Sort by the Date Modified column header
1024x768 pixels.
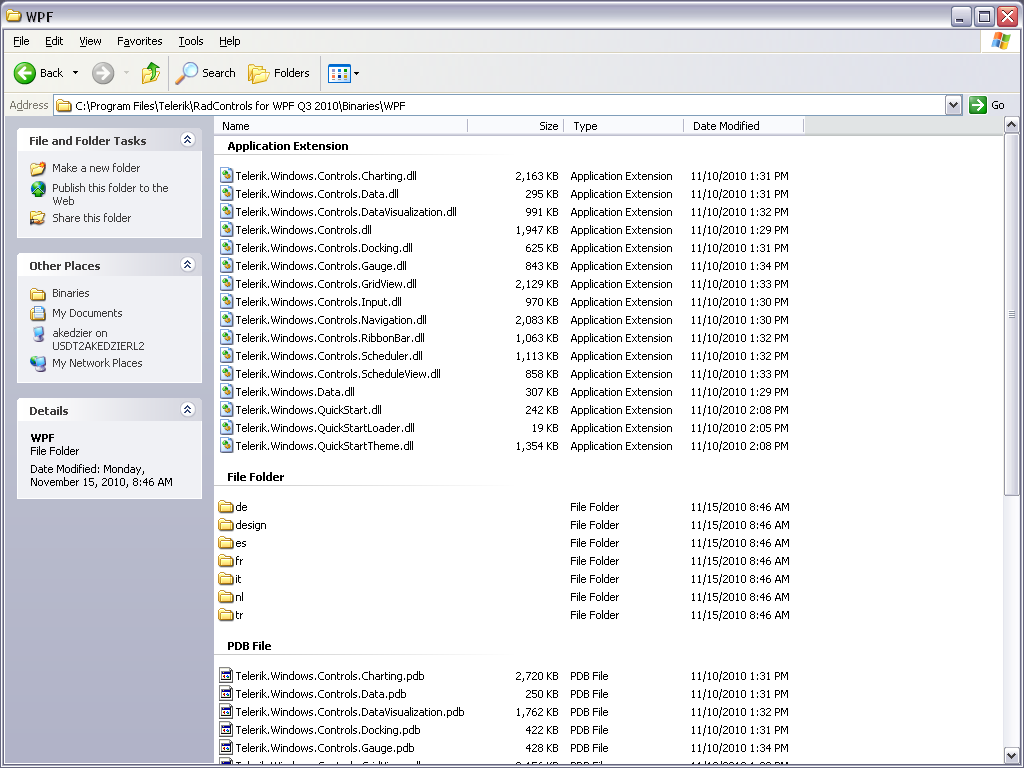pos(726,126)
